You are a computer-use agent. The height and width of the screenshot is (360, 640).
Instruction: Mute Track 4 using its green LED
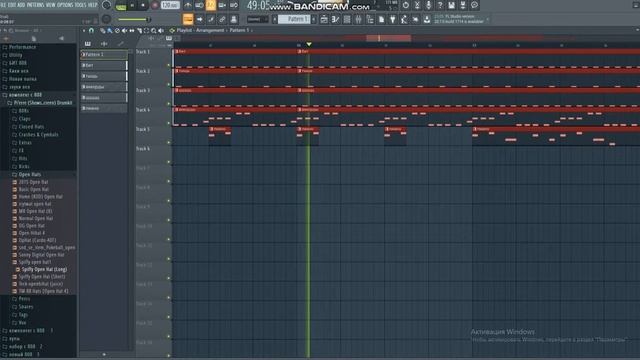169,123
